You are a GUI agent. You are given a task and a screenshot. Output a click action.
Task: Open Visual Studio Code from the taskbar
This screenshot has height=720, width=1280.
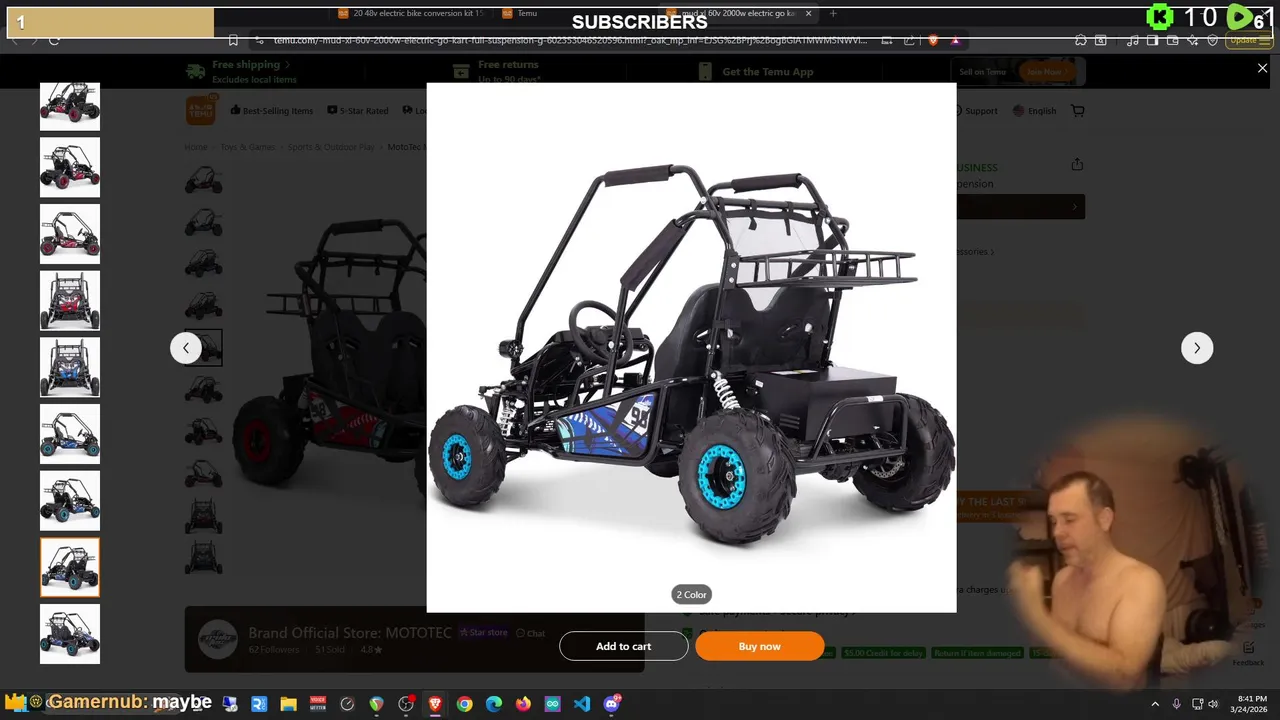click(582, 704)
